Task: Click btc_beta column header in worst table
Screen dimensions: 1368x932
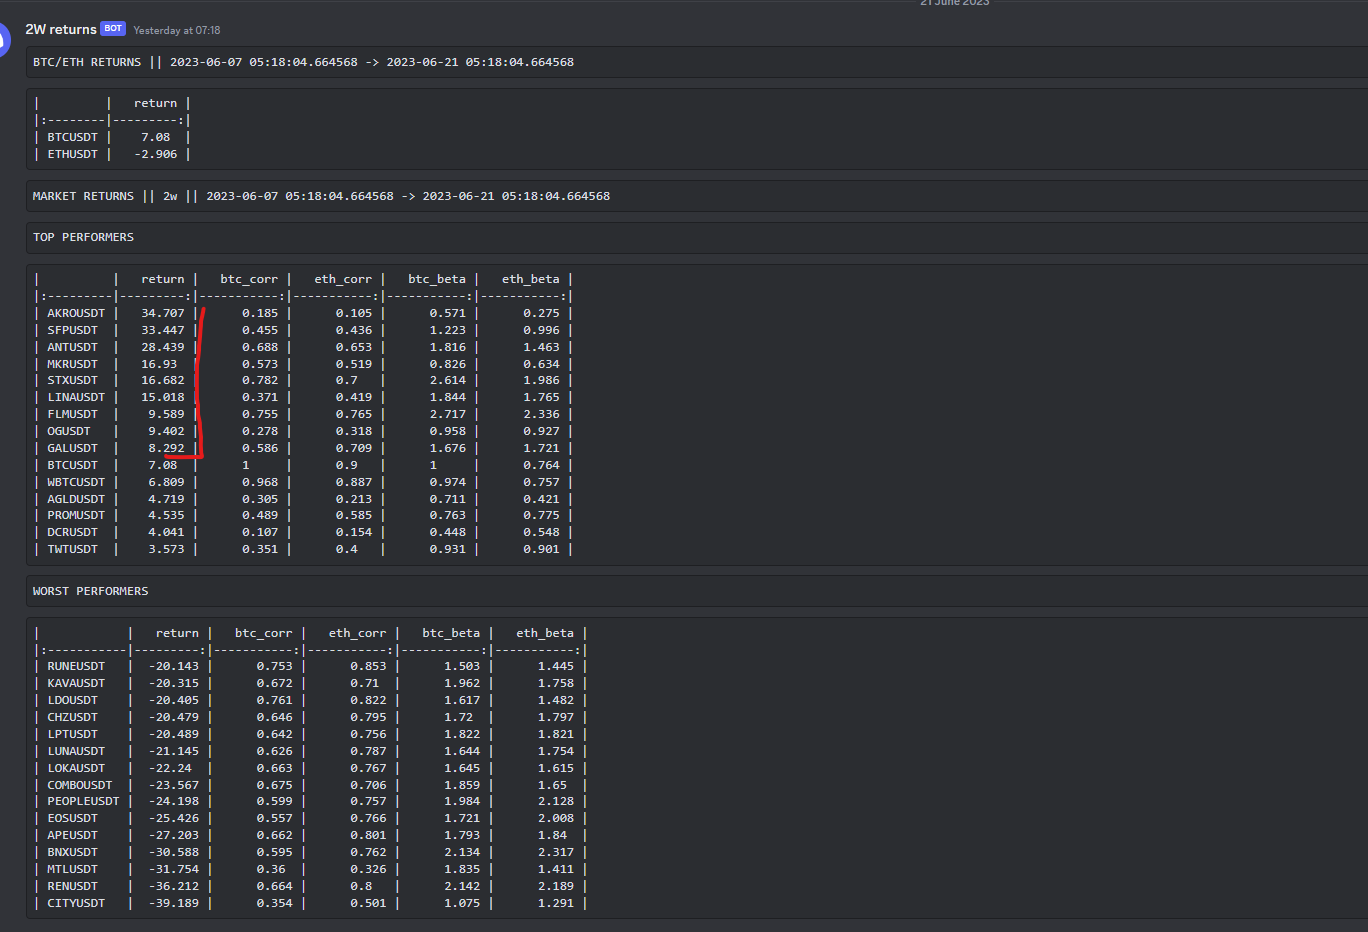Action: tap(451, 633)
